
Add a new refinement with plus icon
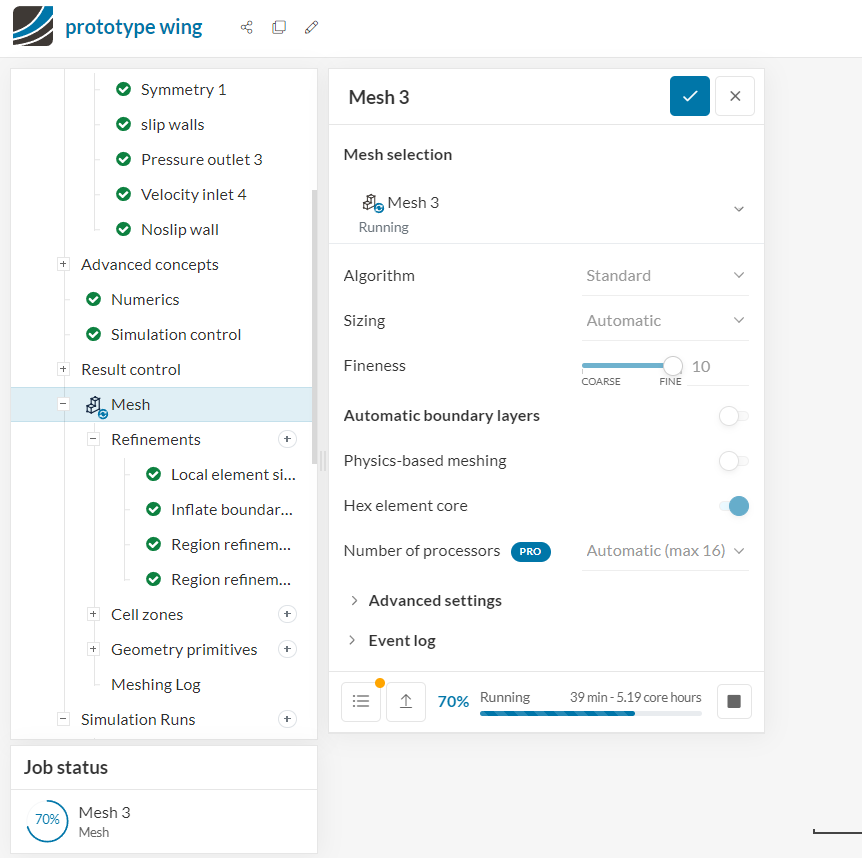(287, 439)
